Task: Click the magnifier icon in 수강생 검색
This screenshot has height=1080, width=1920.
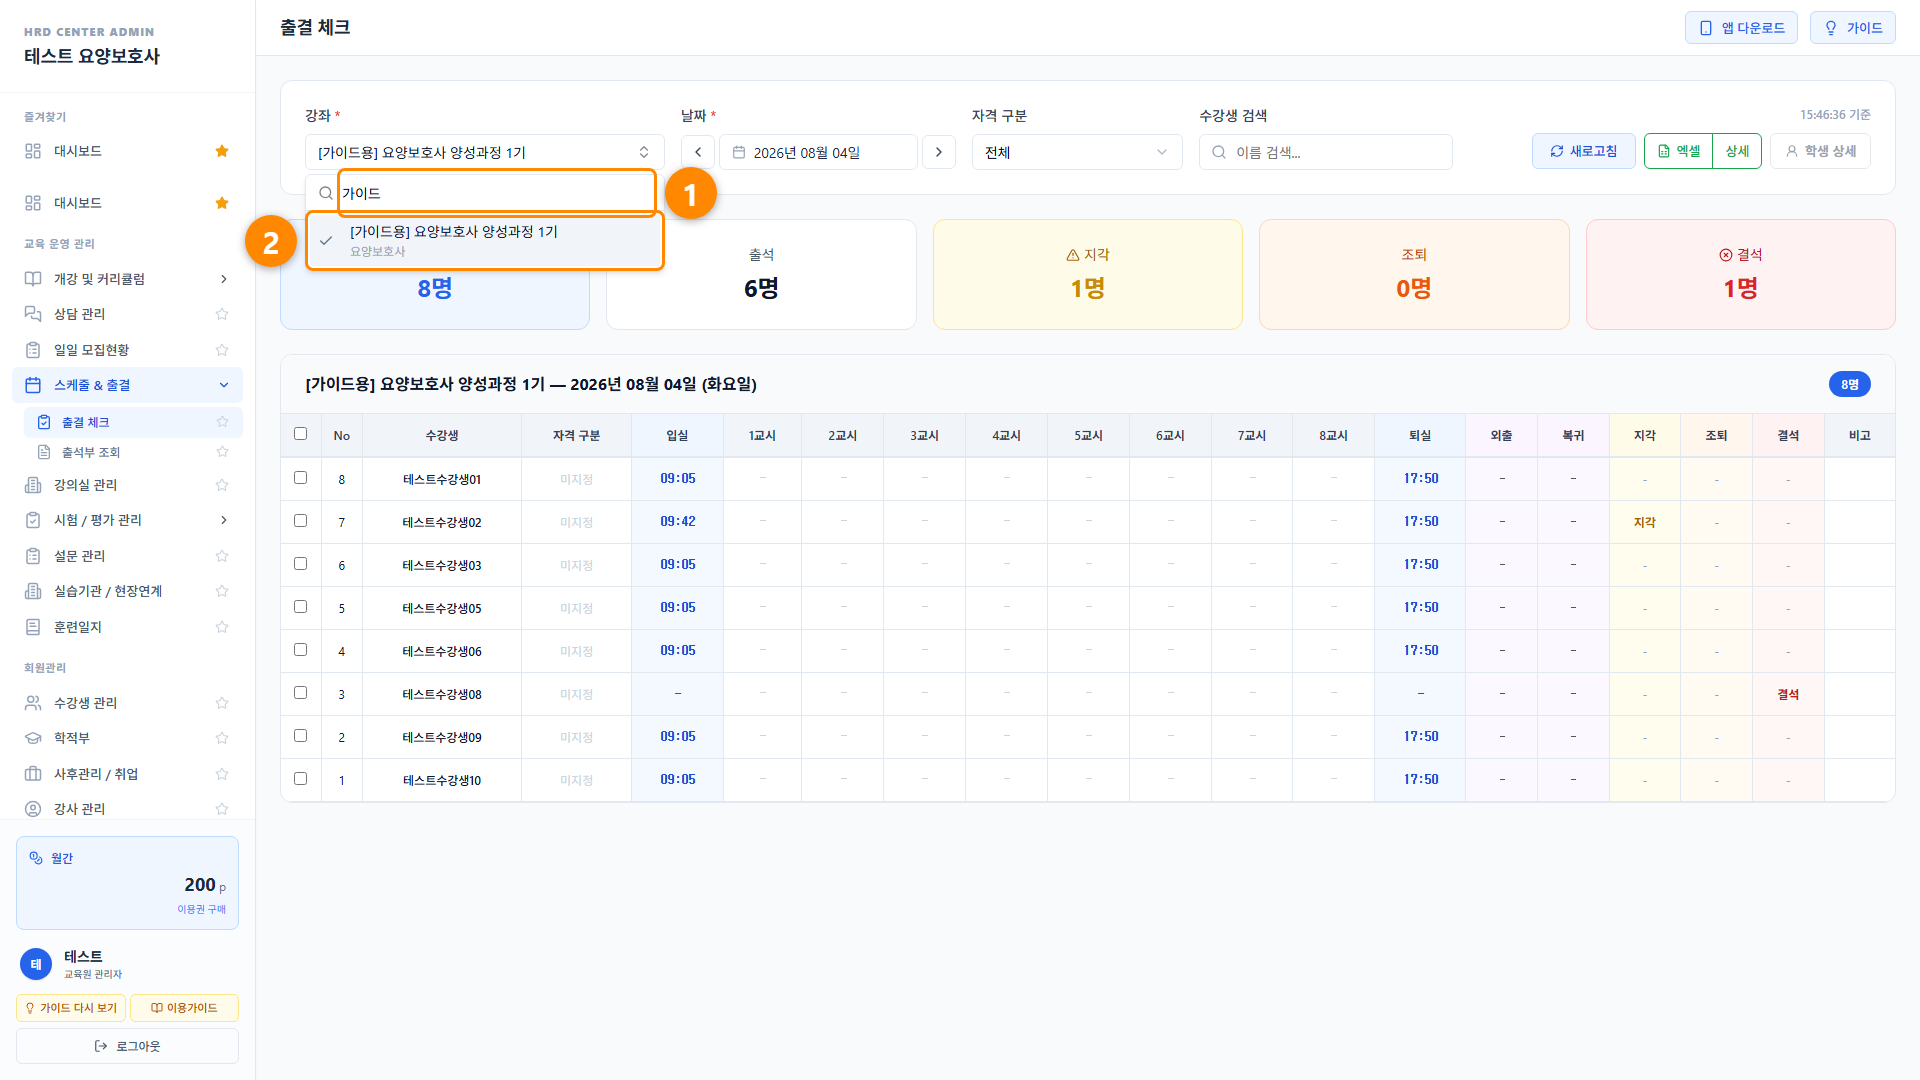Action: pos(1219,152)
